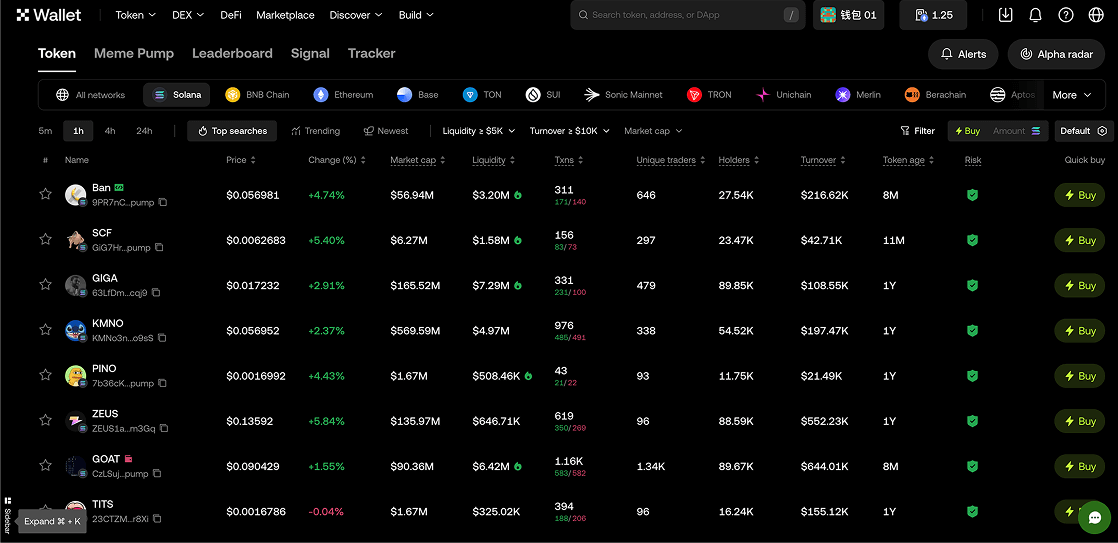Viewport: 1118px width, 543px height.
Task: Open Alpha radar button
Action: tap(1057, 54)
